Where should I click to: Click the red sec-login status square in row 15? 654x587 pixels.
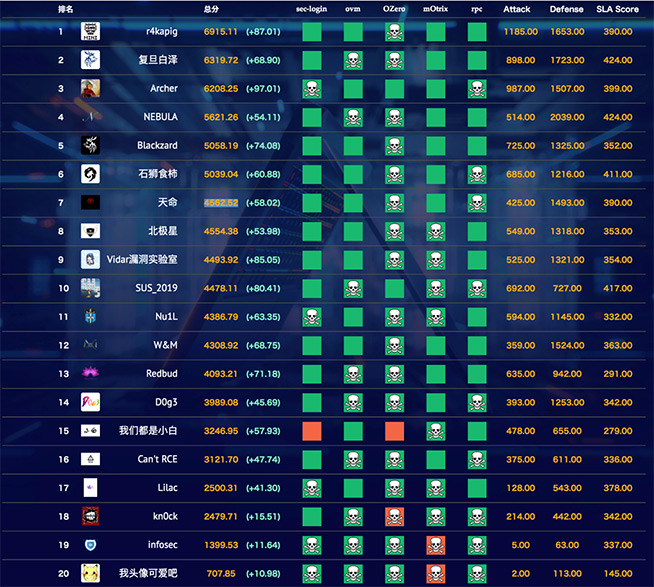pos(312,431)
